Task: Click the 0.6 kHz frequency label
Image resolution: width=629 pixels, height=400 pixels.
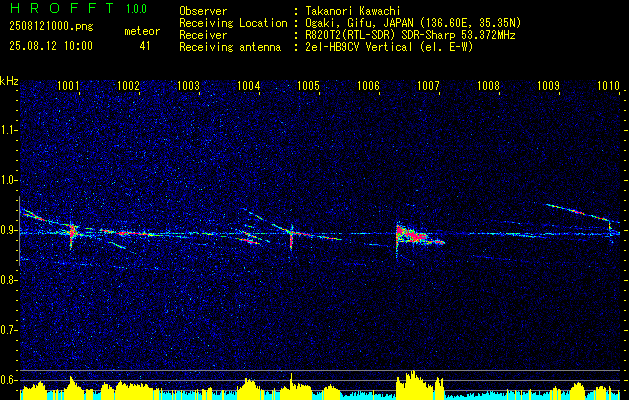Action: (9, 380)
